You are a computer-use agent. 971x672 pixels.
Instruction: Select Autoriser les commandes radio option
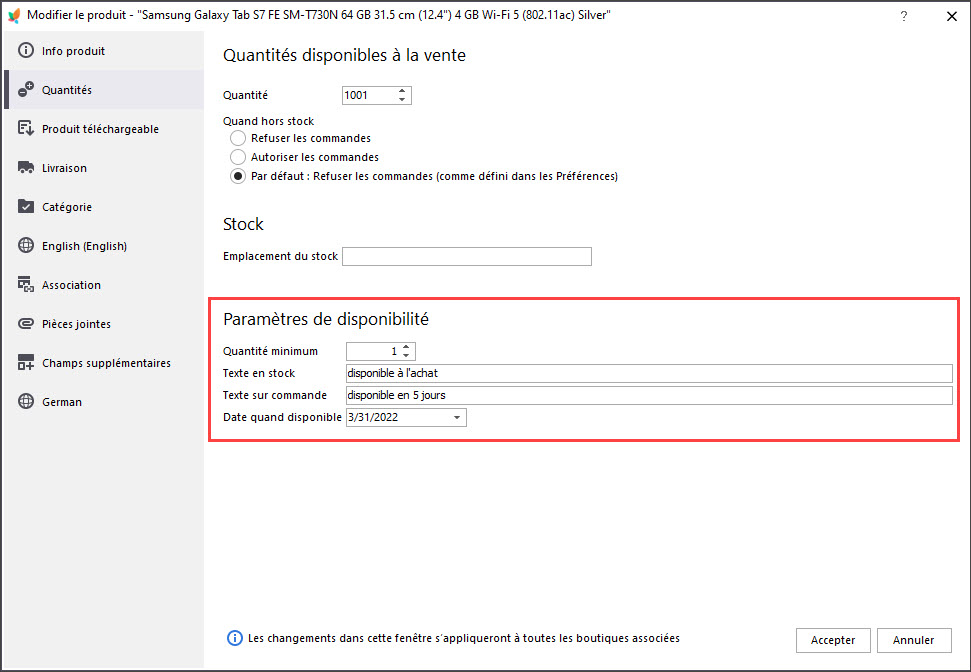pyautogui.click(x=238, y=157)
